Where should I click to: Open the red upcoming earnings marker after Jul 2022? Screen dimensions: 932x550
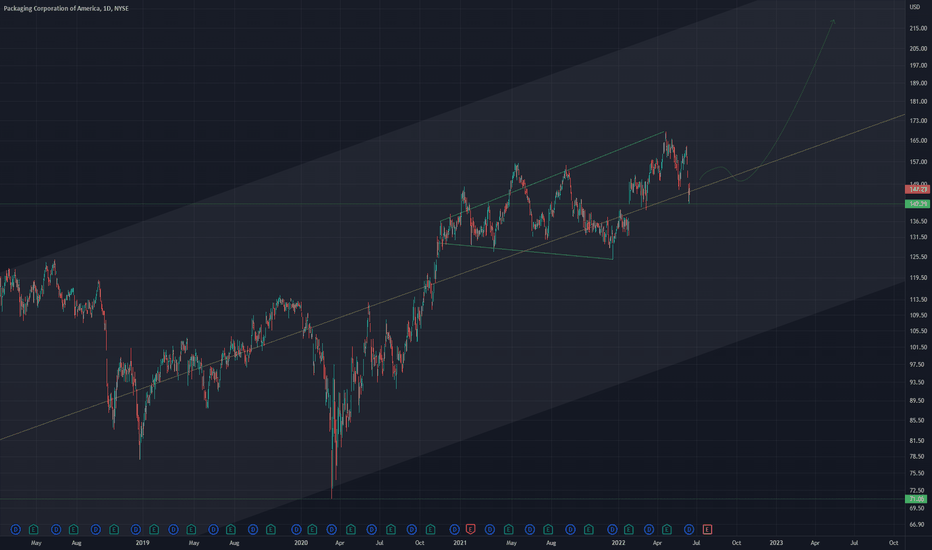click(x=707, y=529)
